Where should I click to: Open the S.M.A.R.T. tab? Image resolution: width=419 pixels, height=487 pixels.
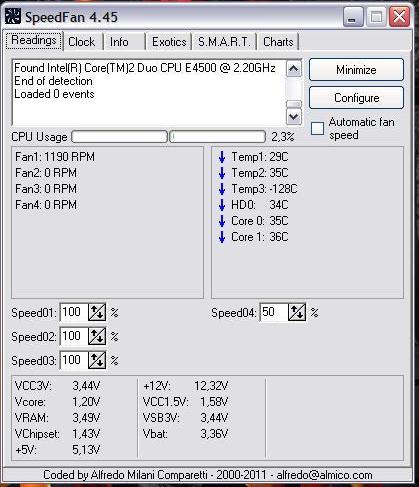point(224,42)
